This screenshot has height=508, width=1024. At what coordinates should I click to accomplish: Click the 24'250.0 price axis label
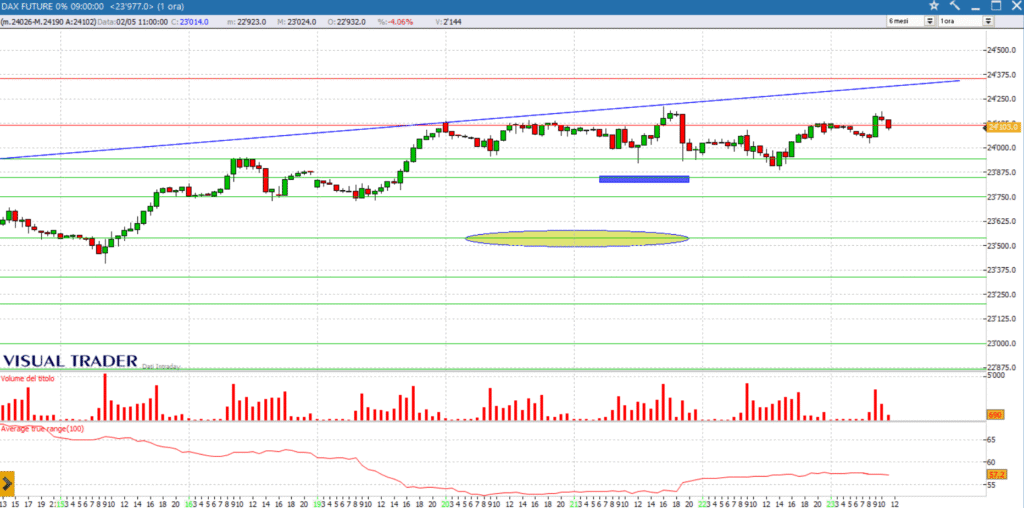[1002, 99]
